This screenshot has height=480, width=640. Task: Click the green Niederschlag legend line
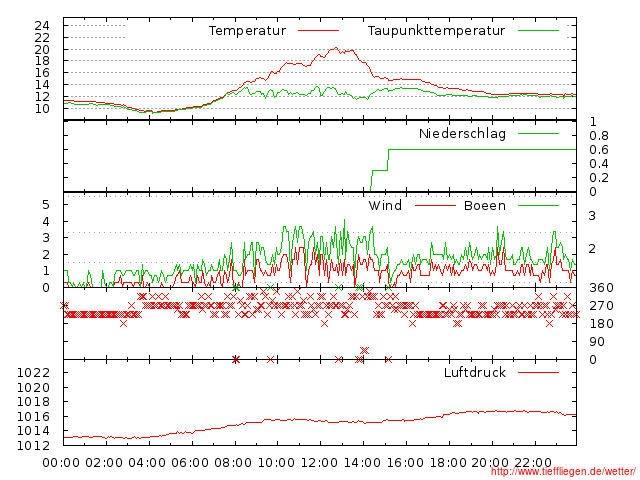(538, 133)
